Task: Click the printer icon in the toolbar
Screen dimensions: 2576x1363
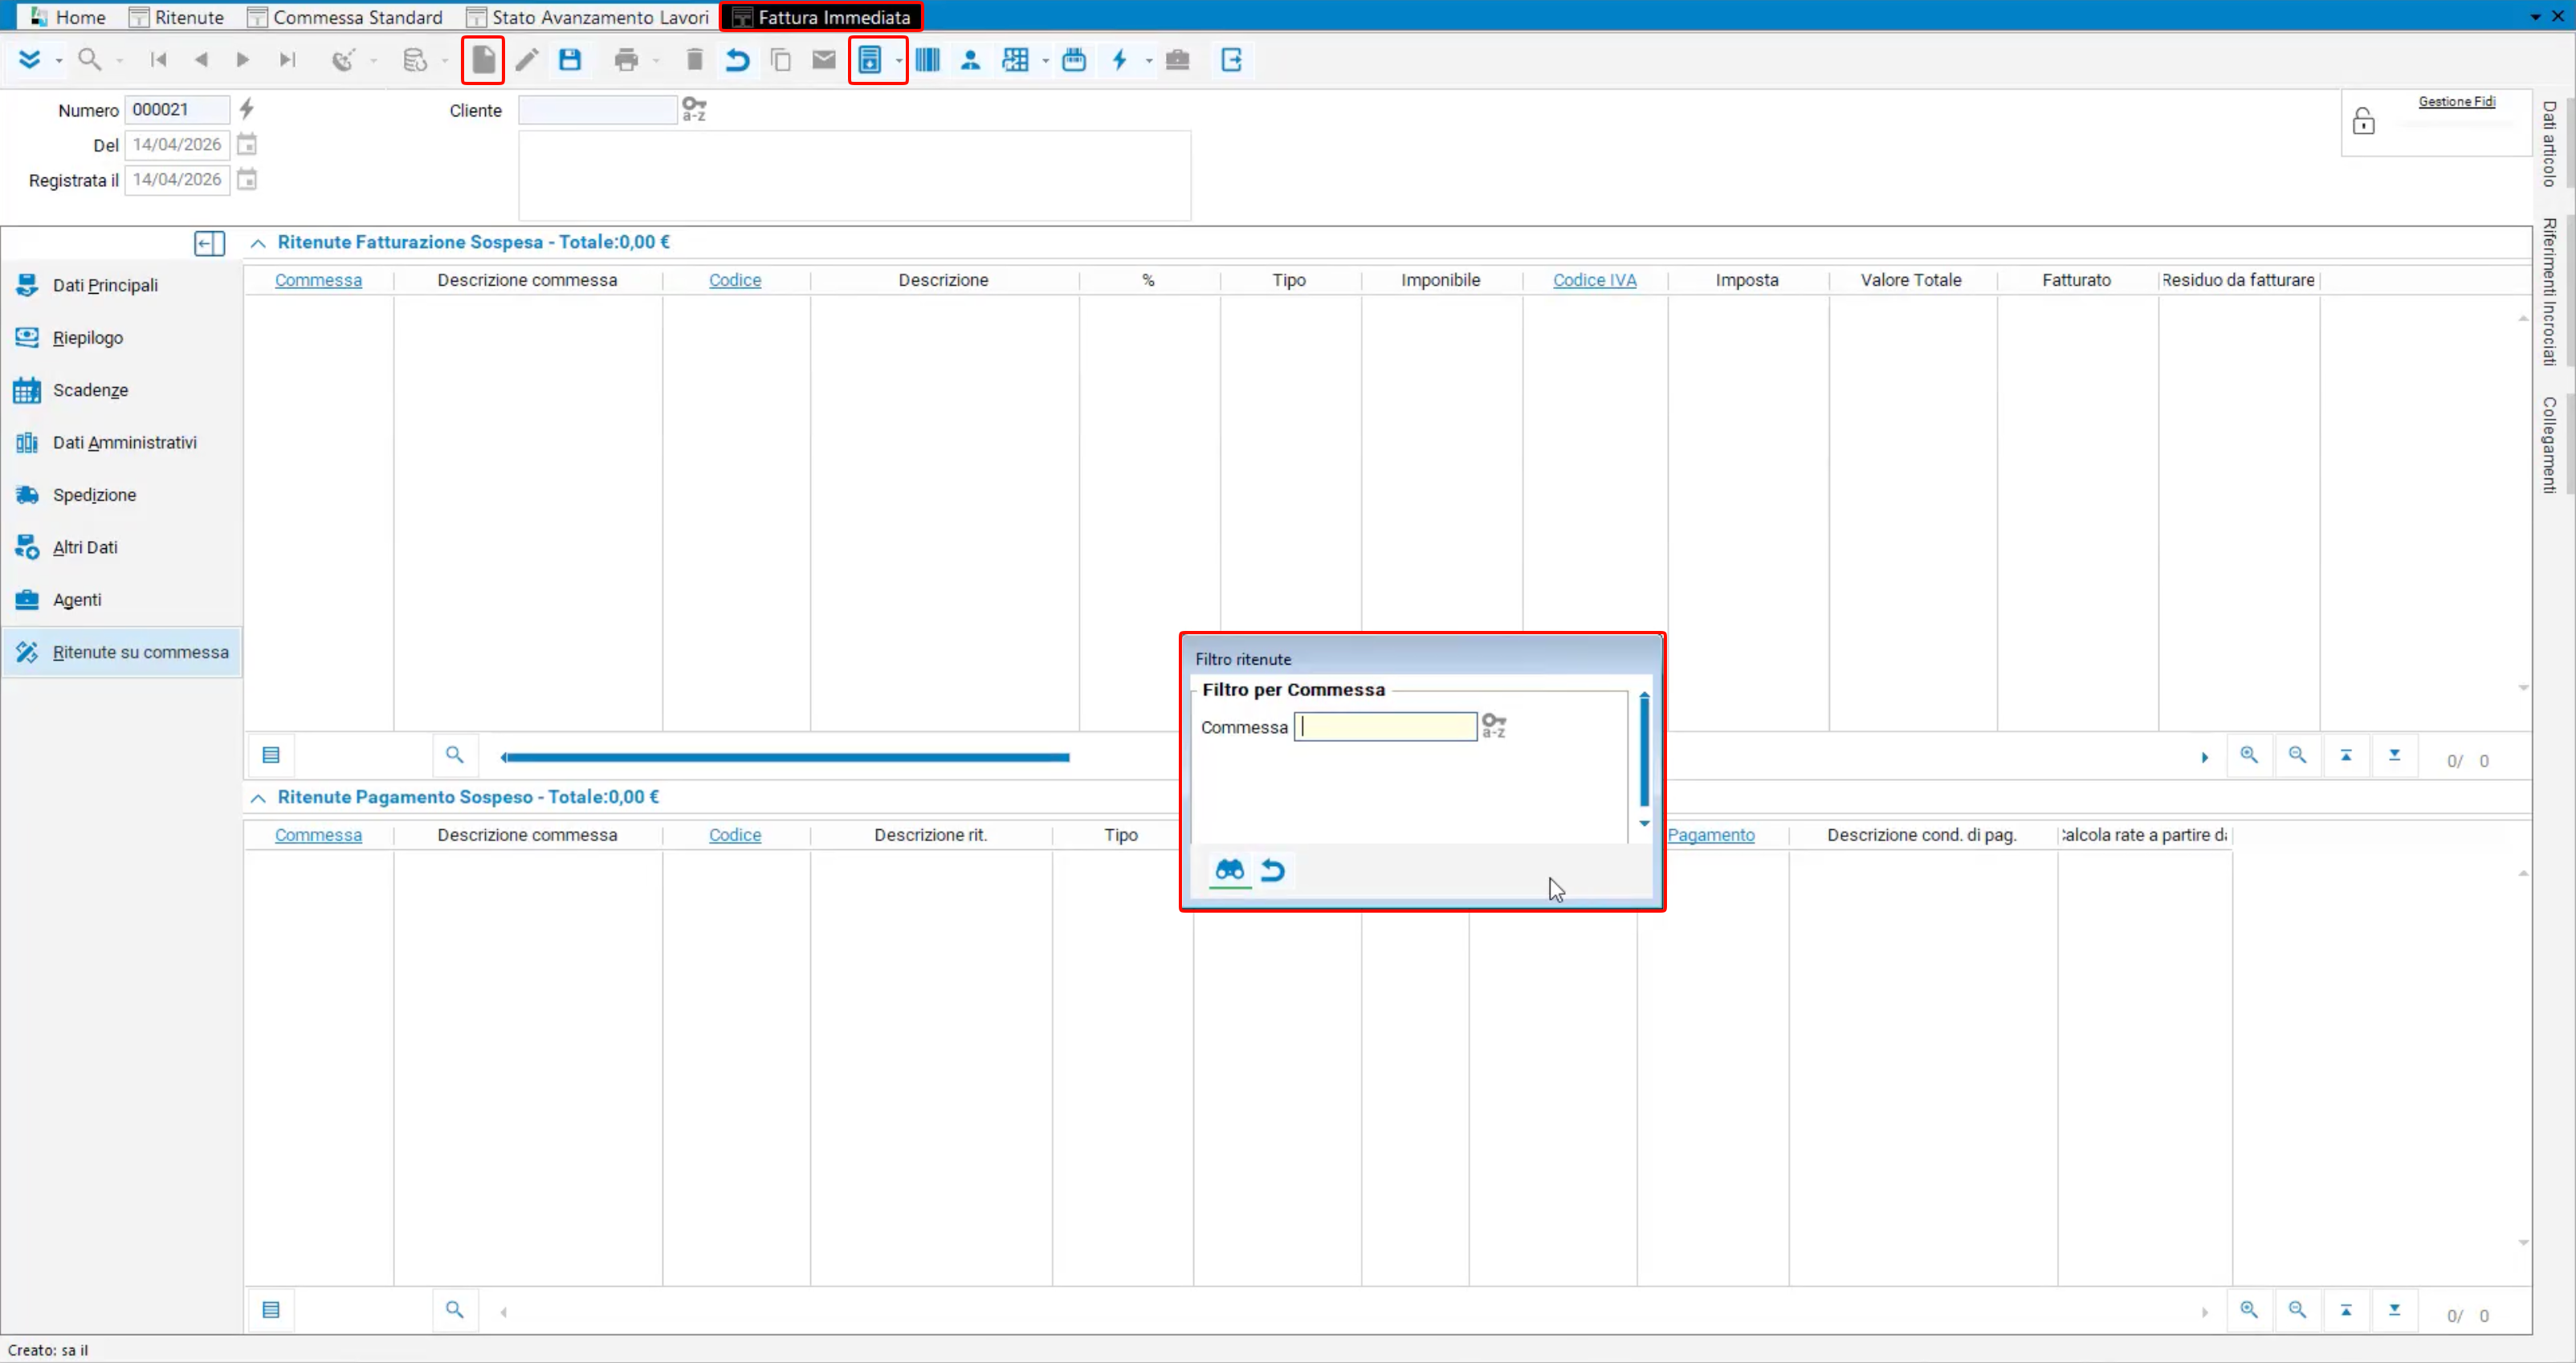Action: tap(626, 60)
